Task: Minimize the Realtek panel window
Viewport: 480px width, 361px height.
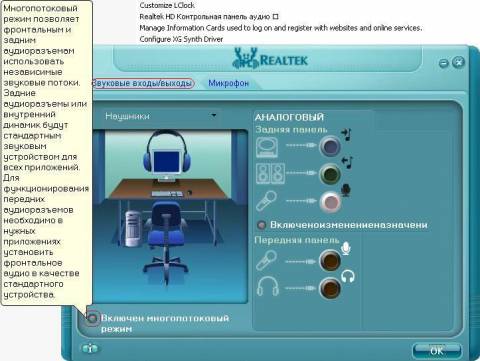Action: [443, 63]
